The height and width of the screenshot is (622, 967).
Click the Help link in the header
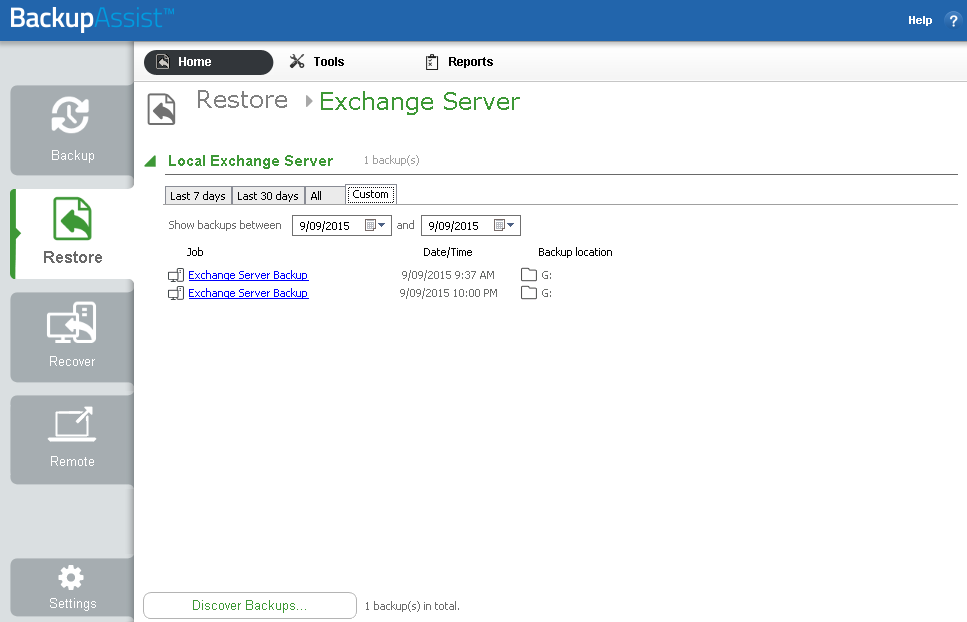pyautogui.click(x=920, y=20)
